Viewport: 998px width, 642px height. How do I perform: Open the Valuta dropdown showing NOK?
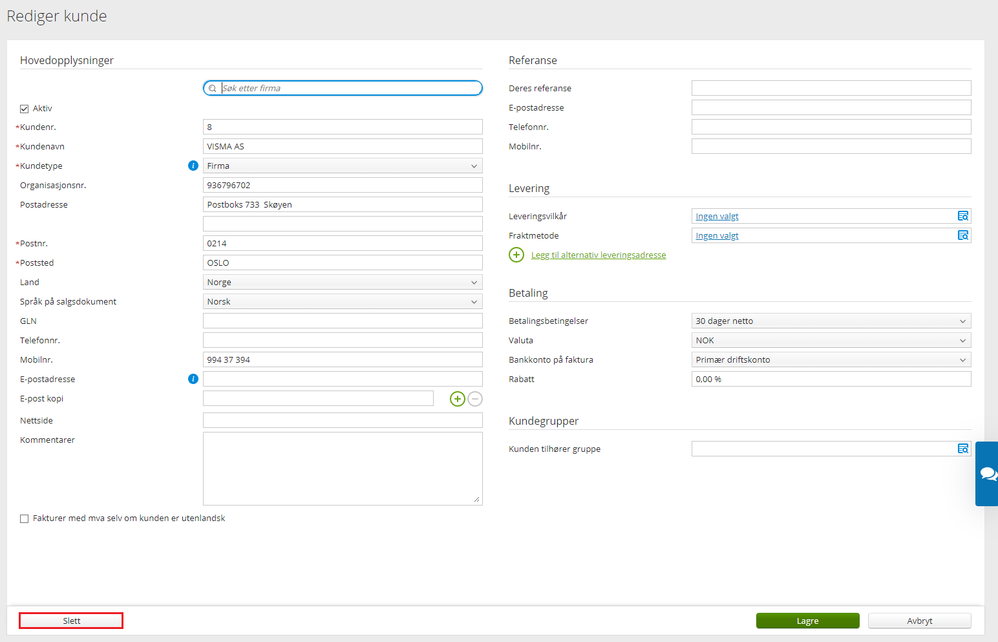pos(831,340)
